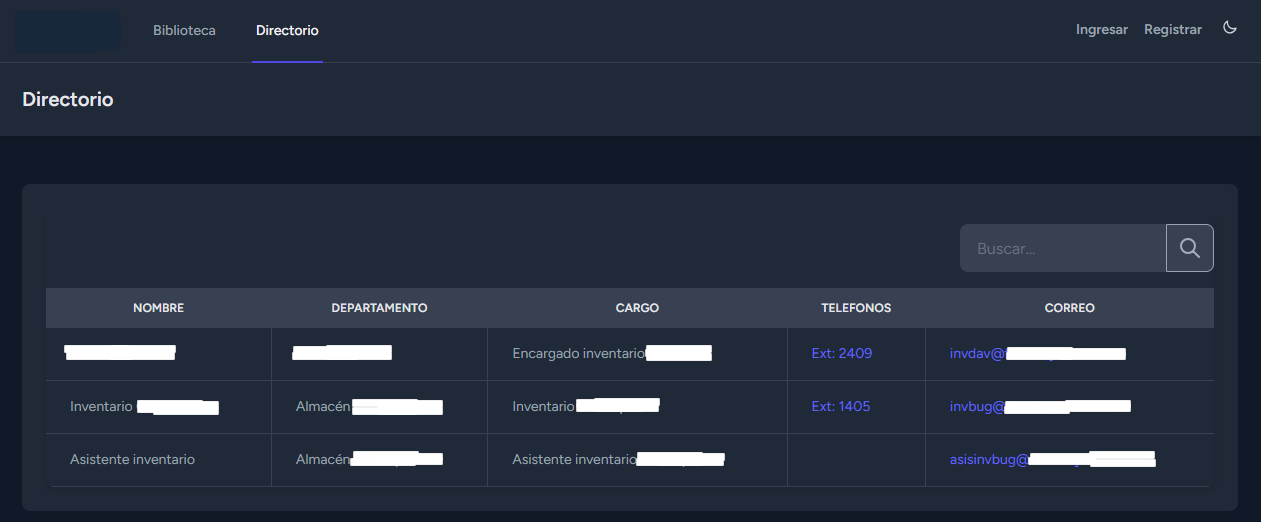Click the site logo in navbar

(68, 31)
